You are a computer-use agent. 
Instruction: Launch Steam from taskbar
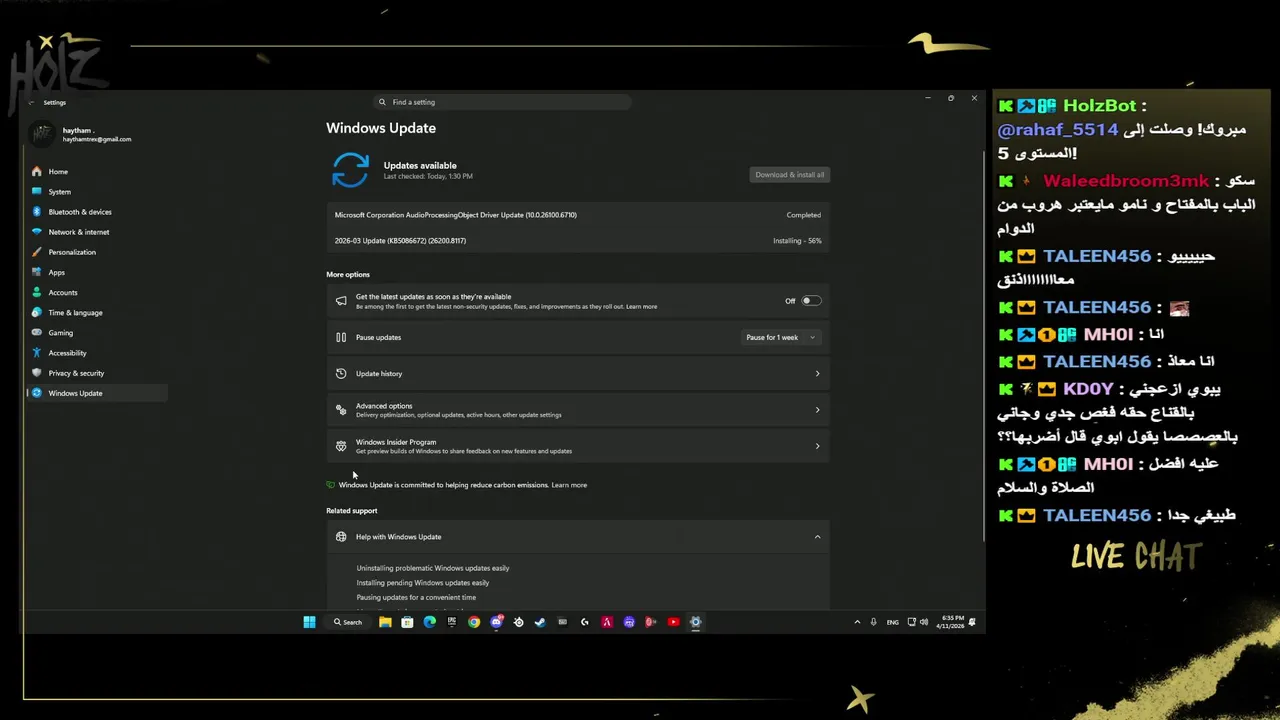click(x=540, y=622)
